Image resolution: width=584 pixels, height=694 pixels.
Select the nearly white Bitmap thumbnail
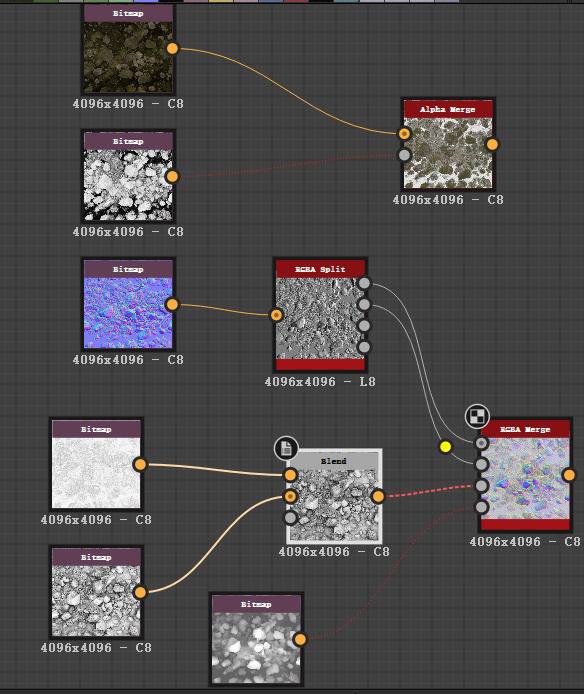point(96,473)
